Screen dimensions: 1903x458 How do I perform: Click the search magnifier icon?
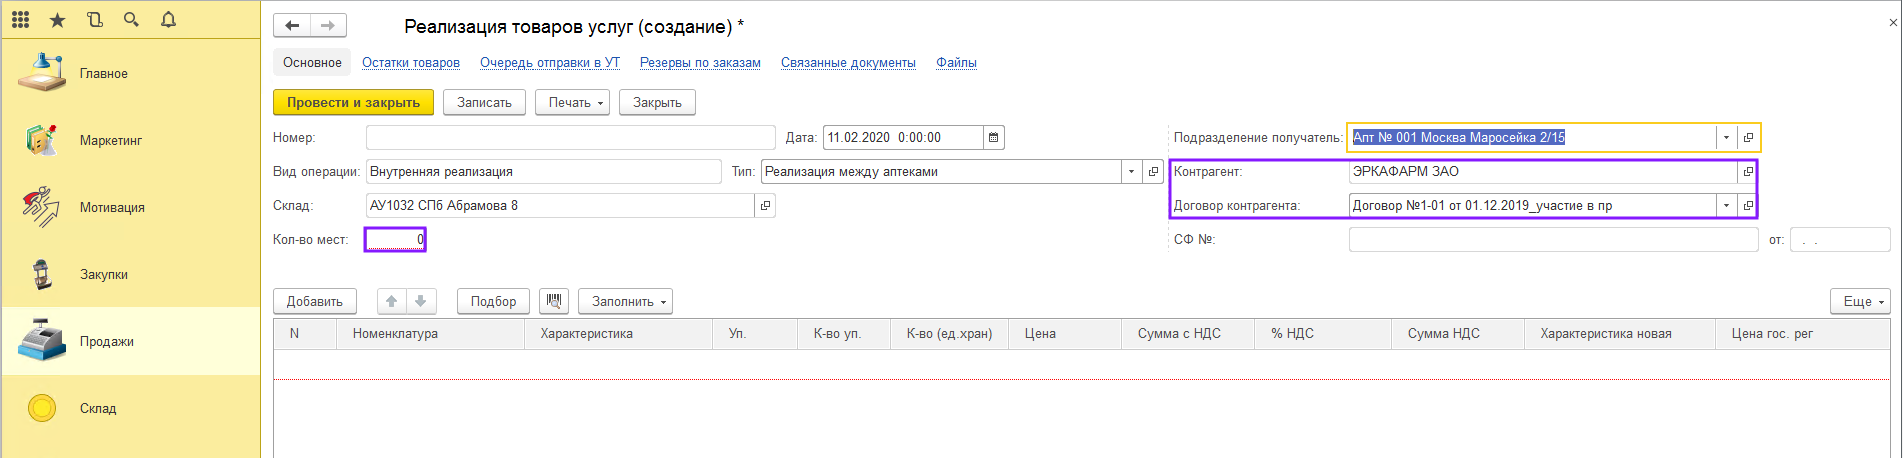pyautogui.click(x=131, y=19)
